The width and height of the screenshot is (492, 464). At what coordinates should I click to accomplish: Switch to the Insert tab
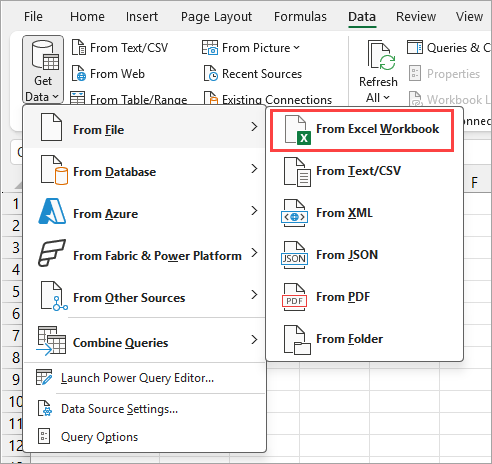coord(142,17)
